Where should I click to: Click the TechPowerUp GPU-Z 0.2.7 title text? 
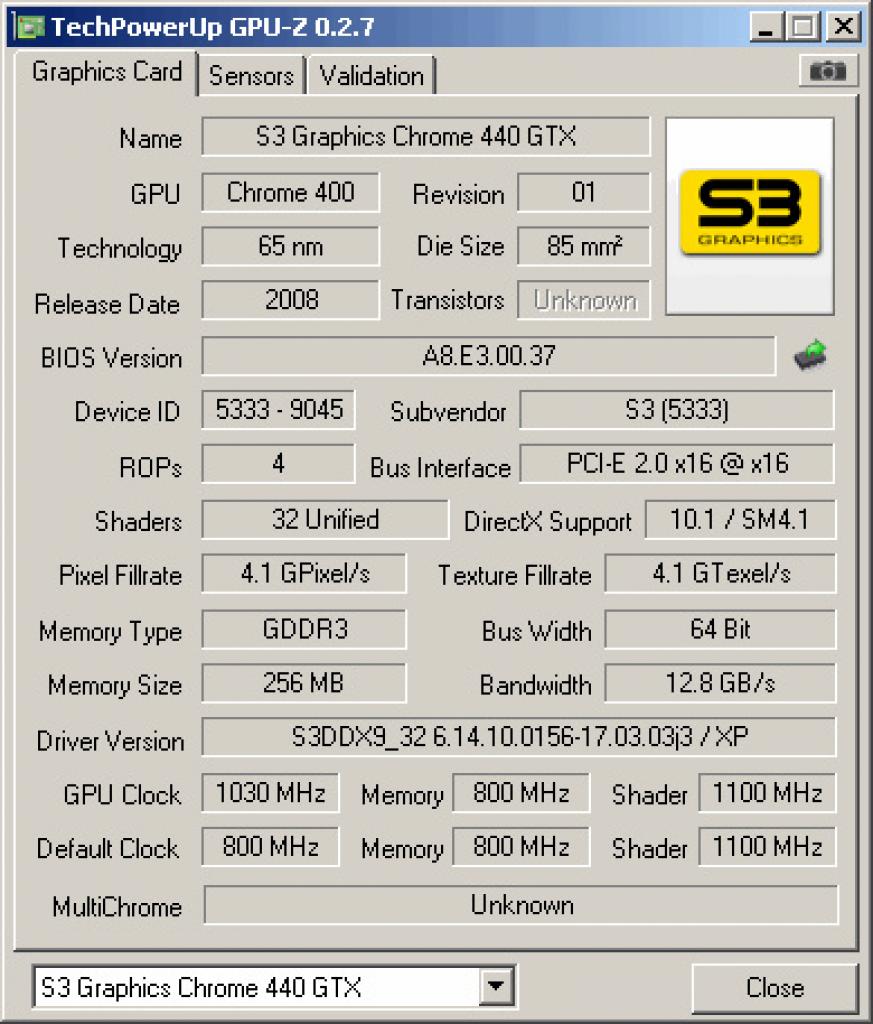[x=213, y=27]
